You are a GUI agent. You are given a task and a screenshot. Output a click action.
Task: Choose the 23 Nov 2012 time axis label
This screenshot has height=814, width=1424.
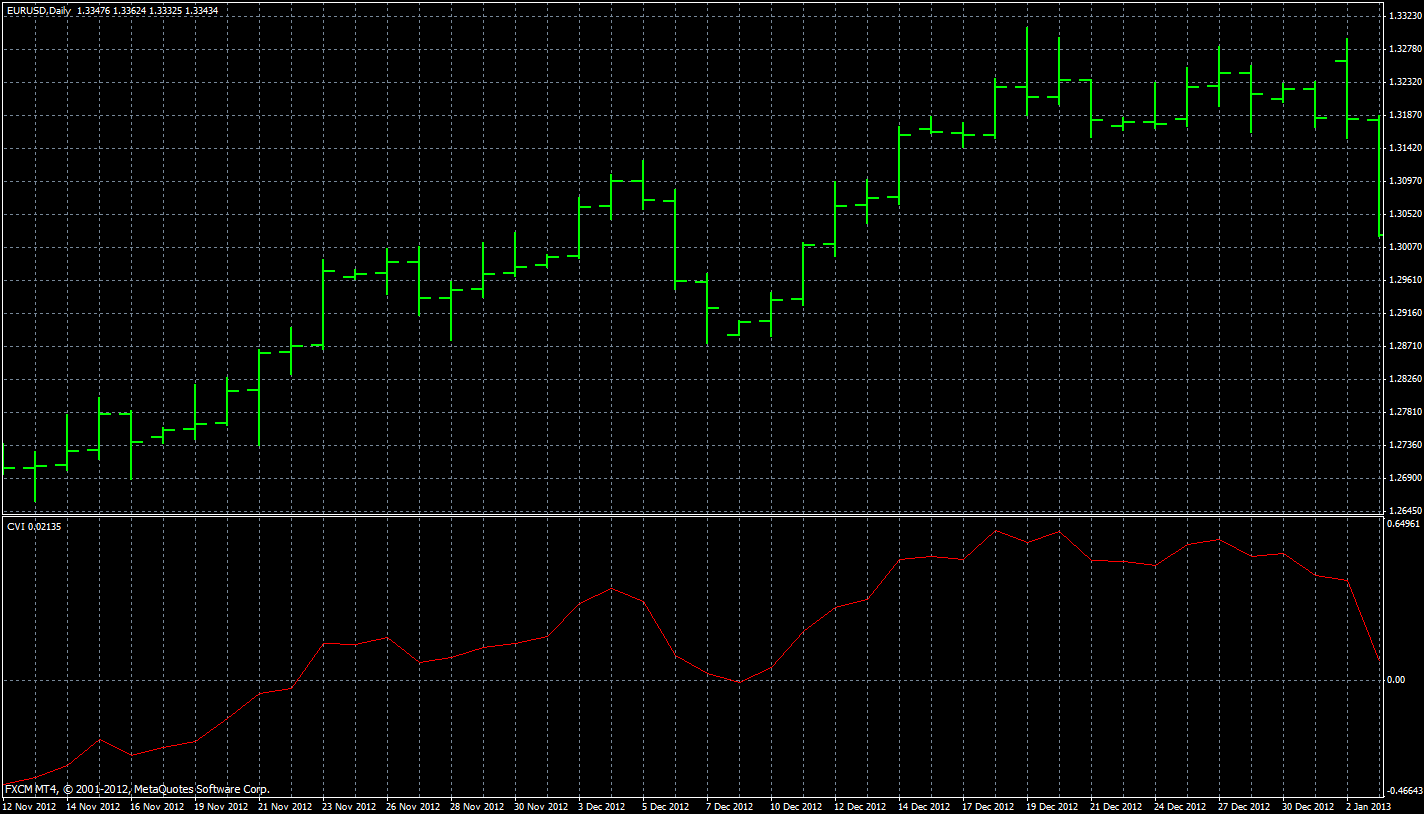[349, 806]
